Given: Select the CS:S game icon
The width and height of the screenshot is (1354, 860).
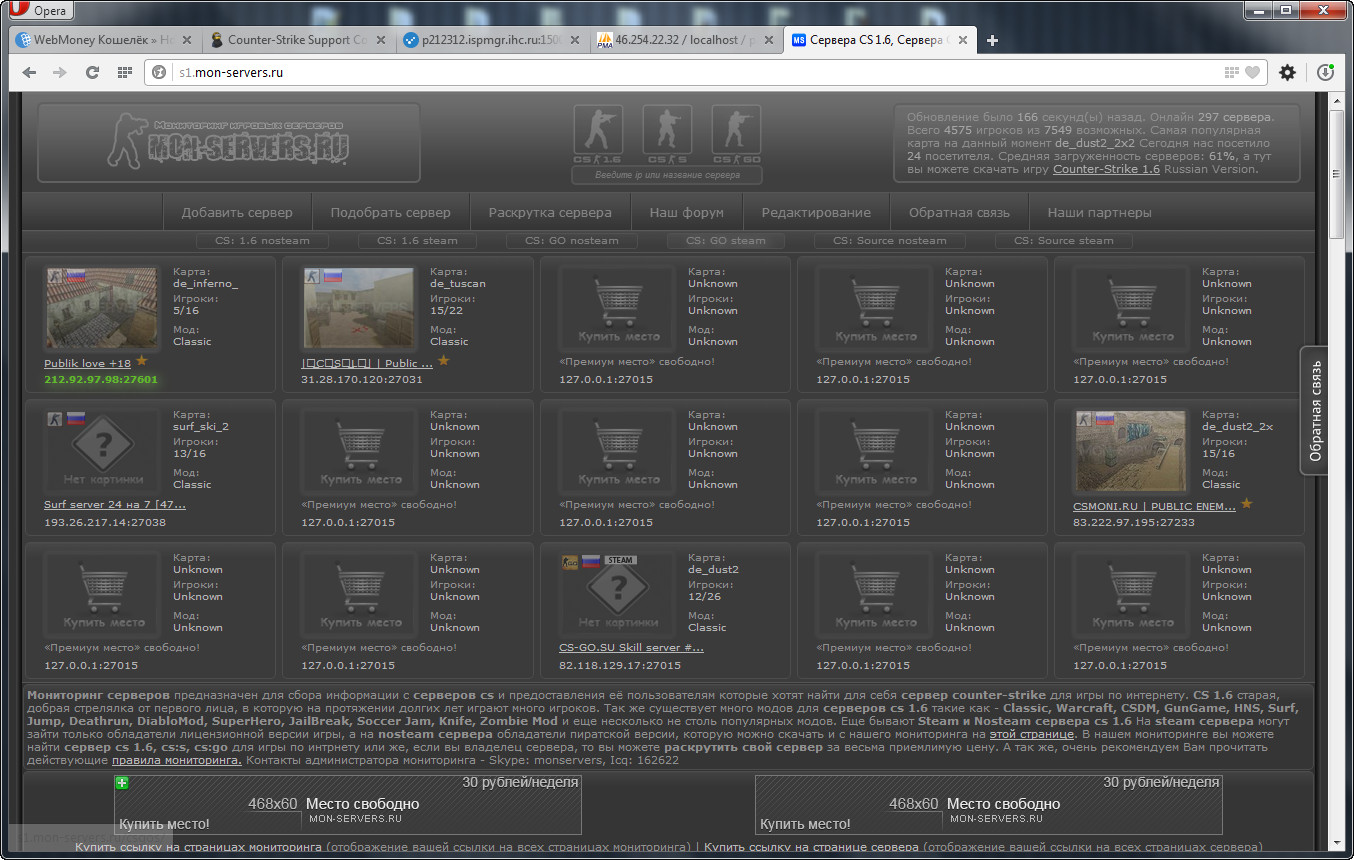Looking at the screenshot, I should (x=667, y=135).
